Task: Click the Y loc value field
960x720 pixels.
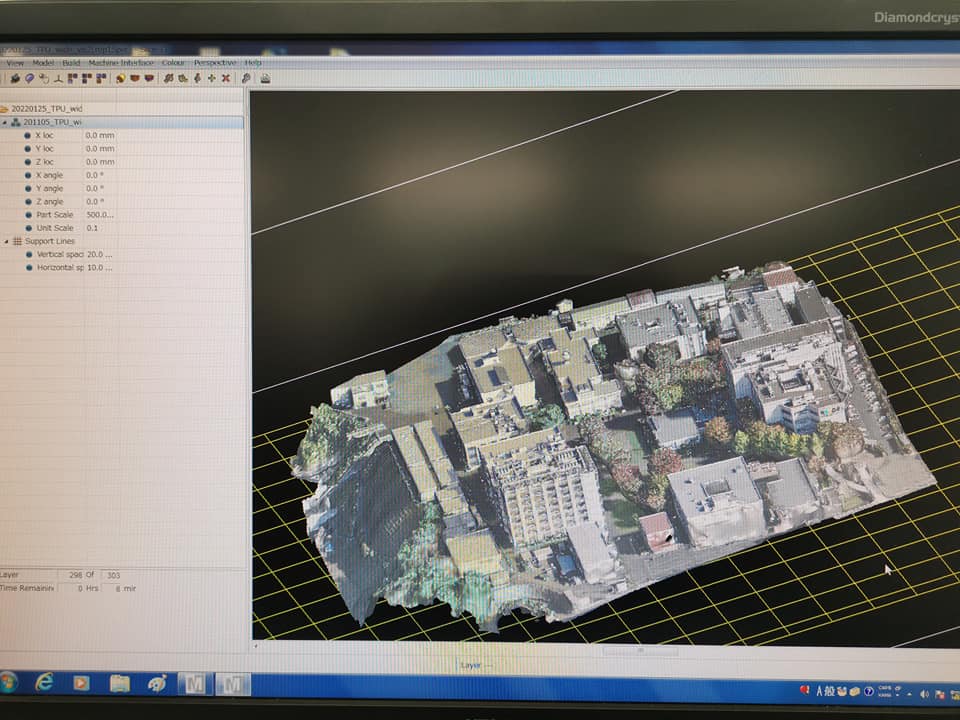Action: pyautogui.click(x=100, y=149)
